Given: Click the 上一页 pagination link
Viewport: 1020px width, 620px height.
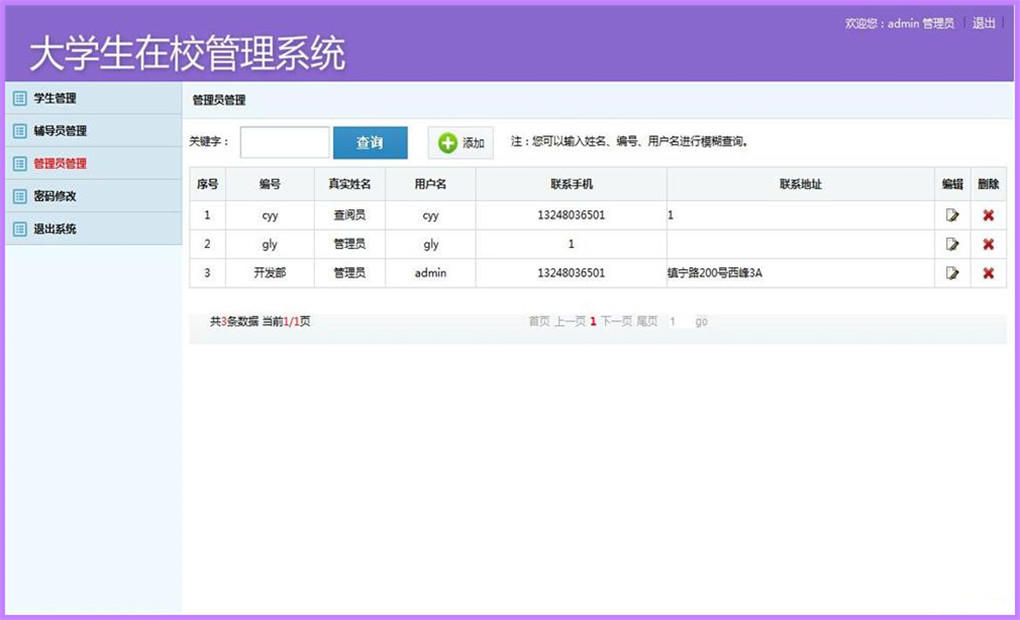Looking at the screenshot, I should coord(570,321).
